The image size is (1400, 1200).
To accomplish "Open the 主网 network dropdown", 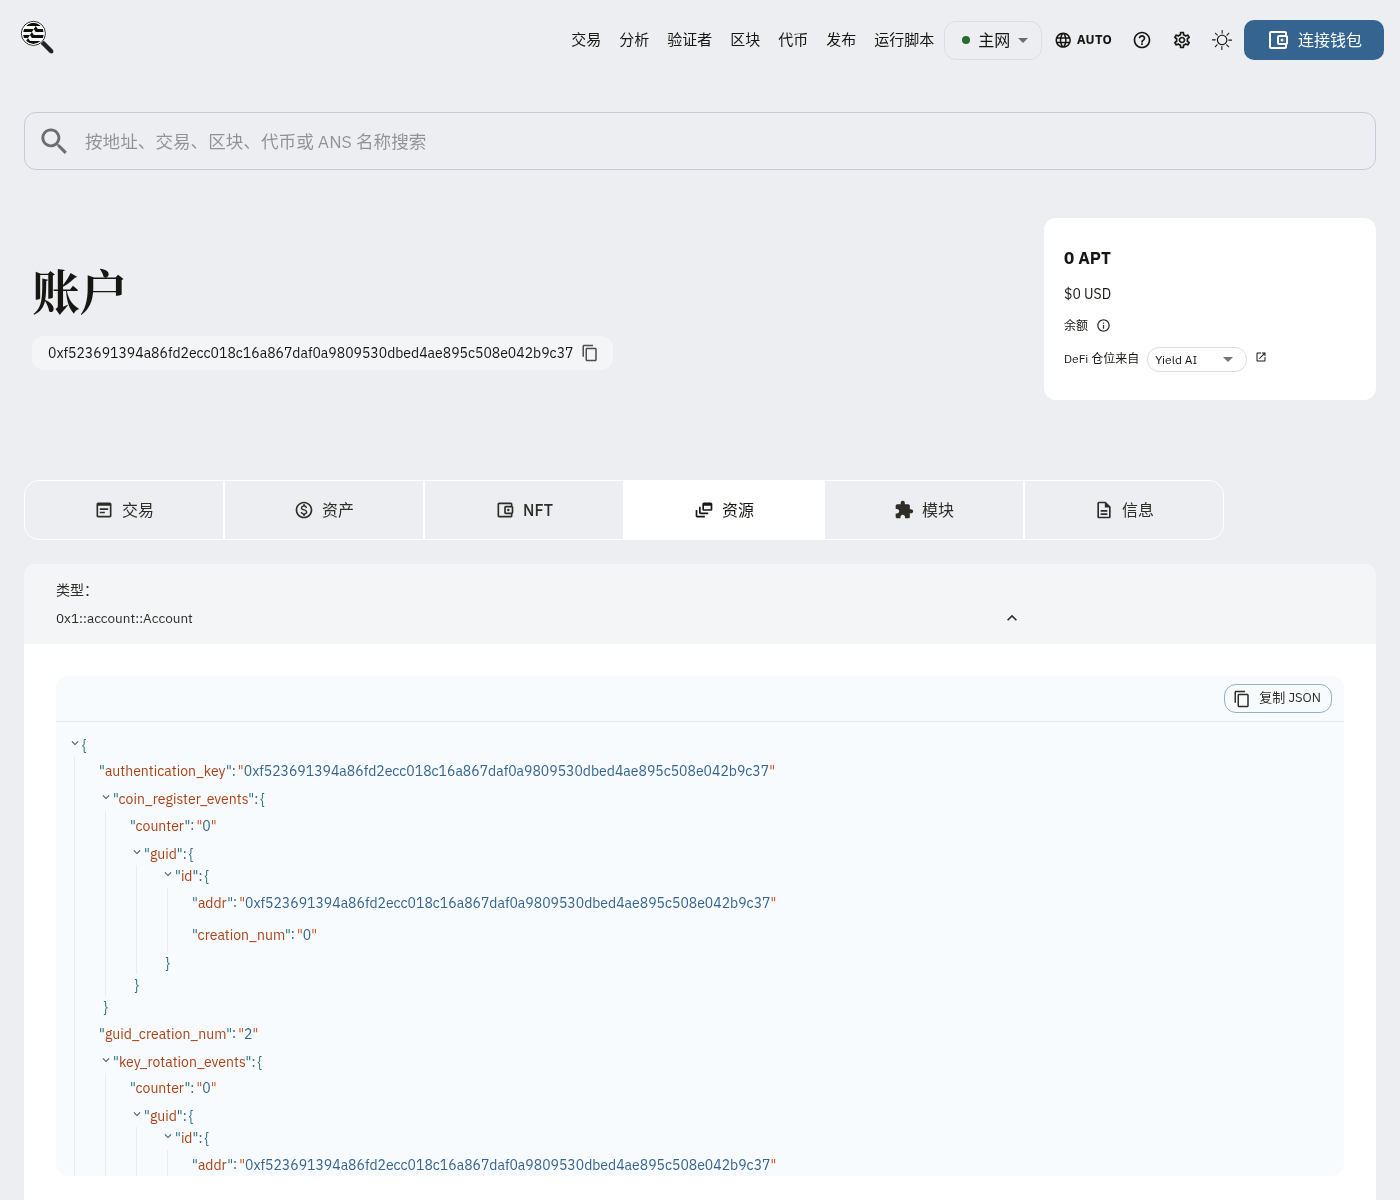I will (x=993, y=40).
